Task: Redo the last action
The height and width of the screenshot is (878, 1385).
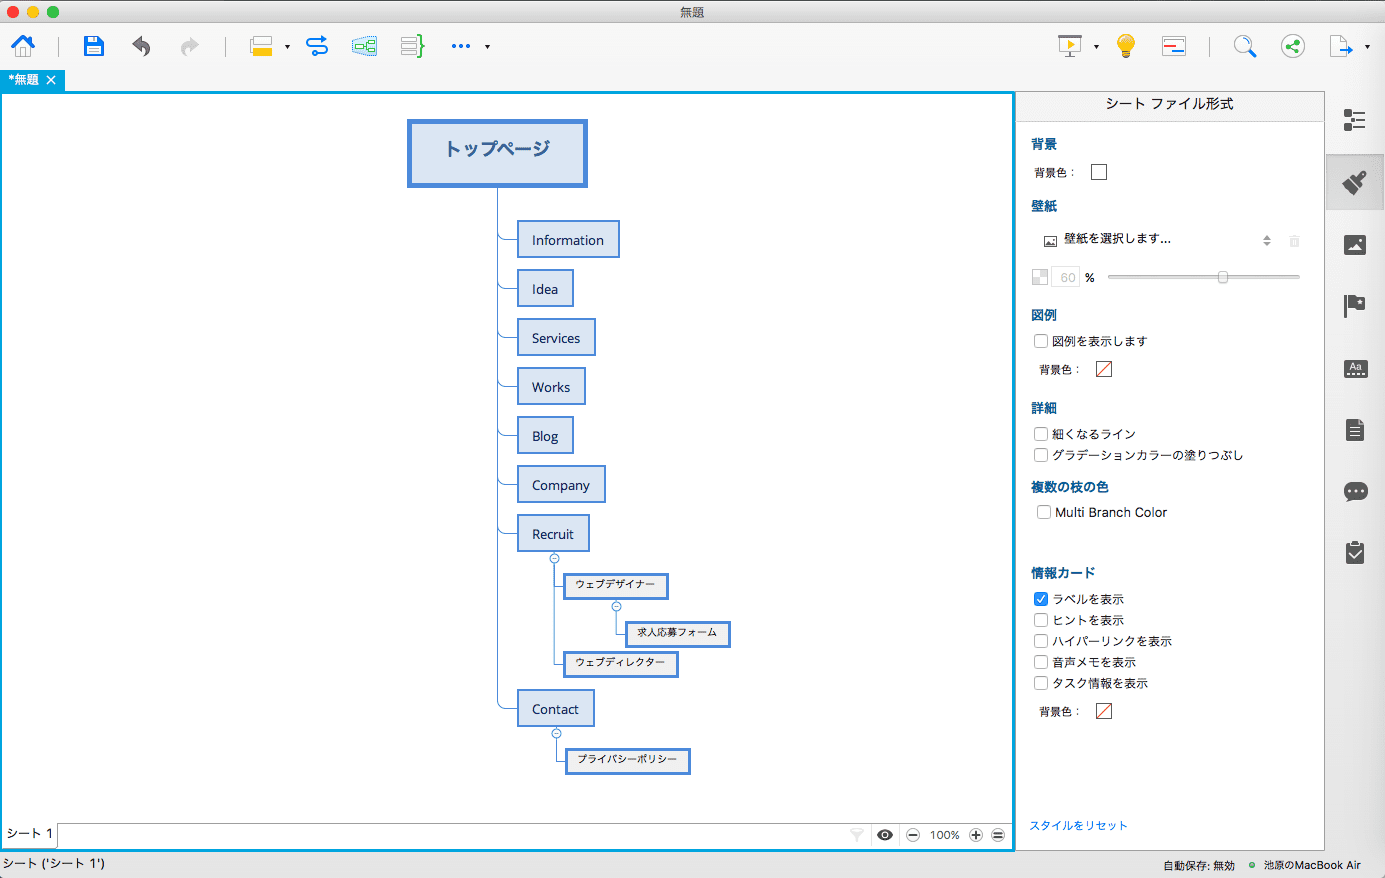Action: click(x=189, y=46)
